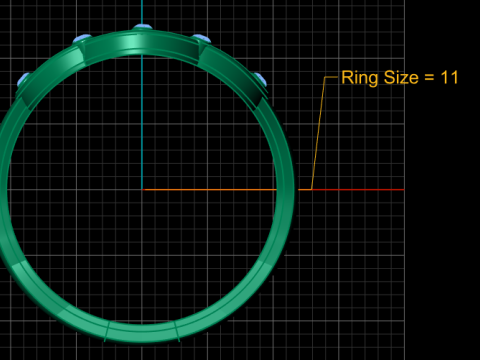Select the "Ring Size = 11" annotation text

click(400, 77)
